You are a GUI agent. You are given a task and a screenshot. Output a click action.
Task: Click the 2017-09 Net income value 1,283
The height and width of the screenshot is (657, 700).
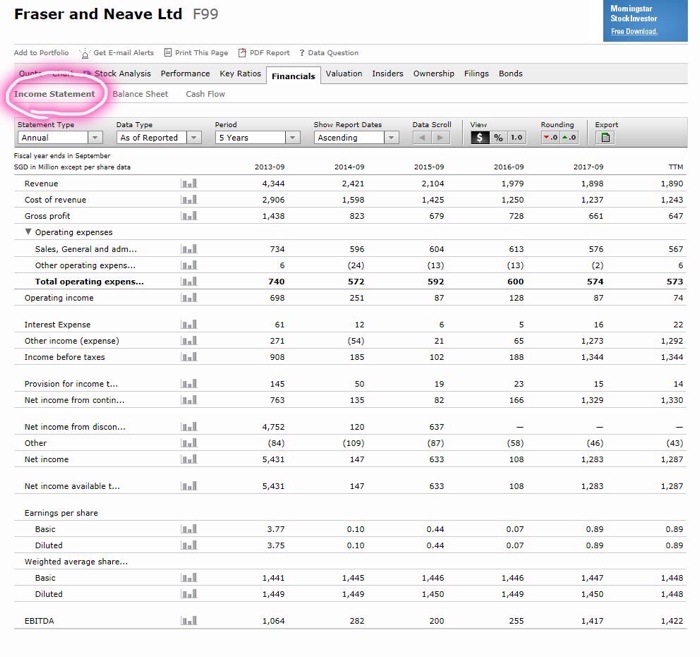(x=592, y=459)
